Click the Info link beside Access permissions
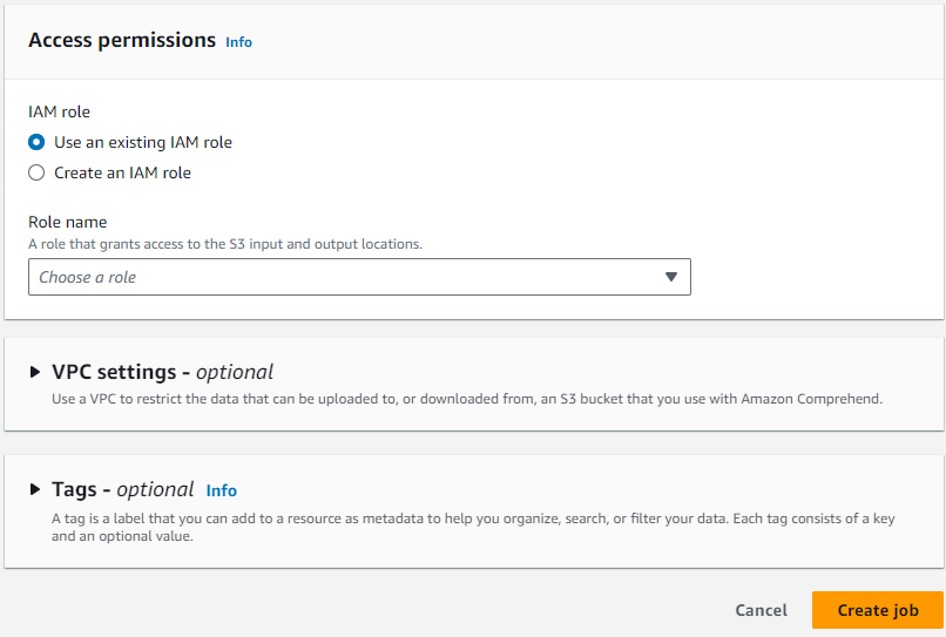Screen dimensions: 946x637 point(238,42)
